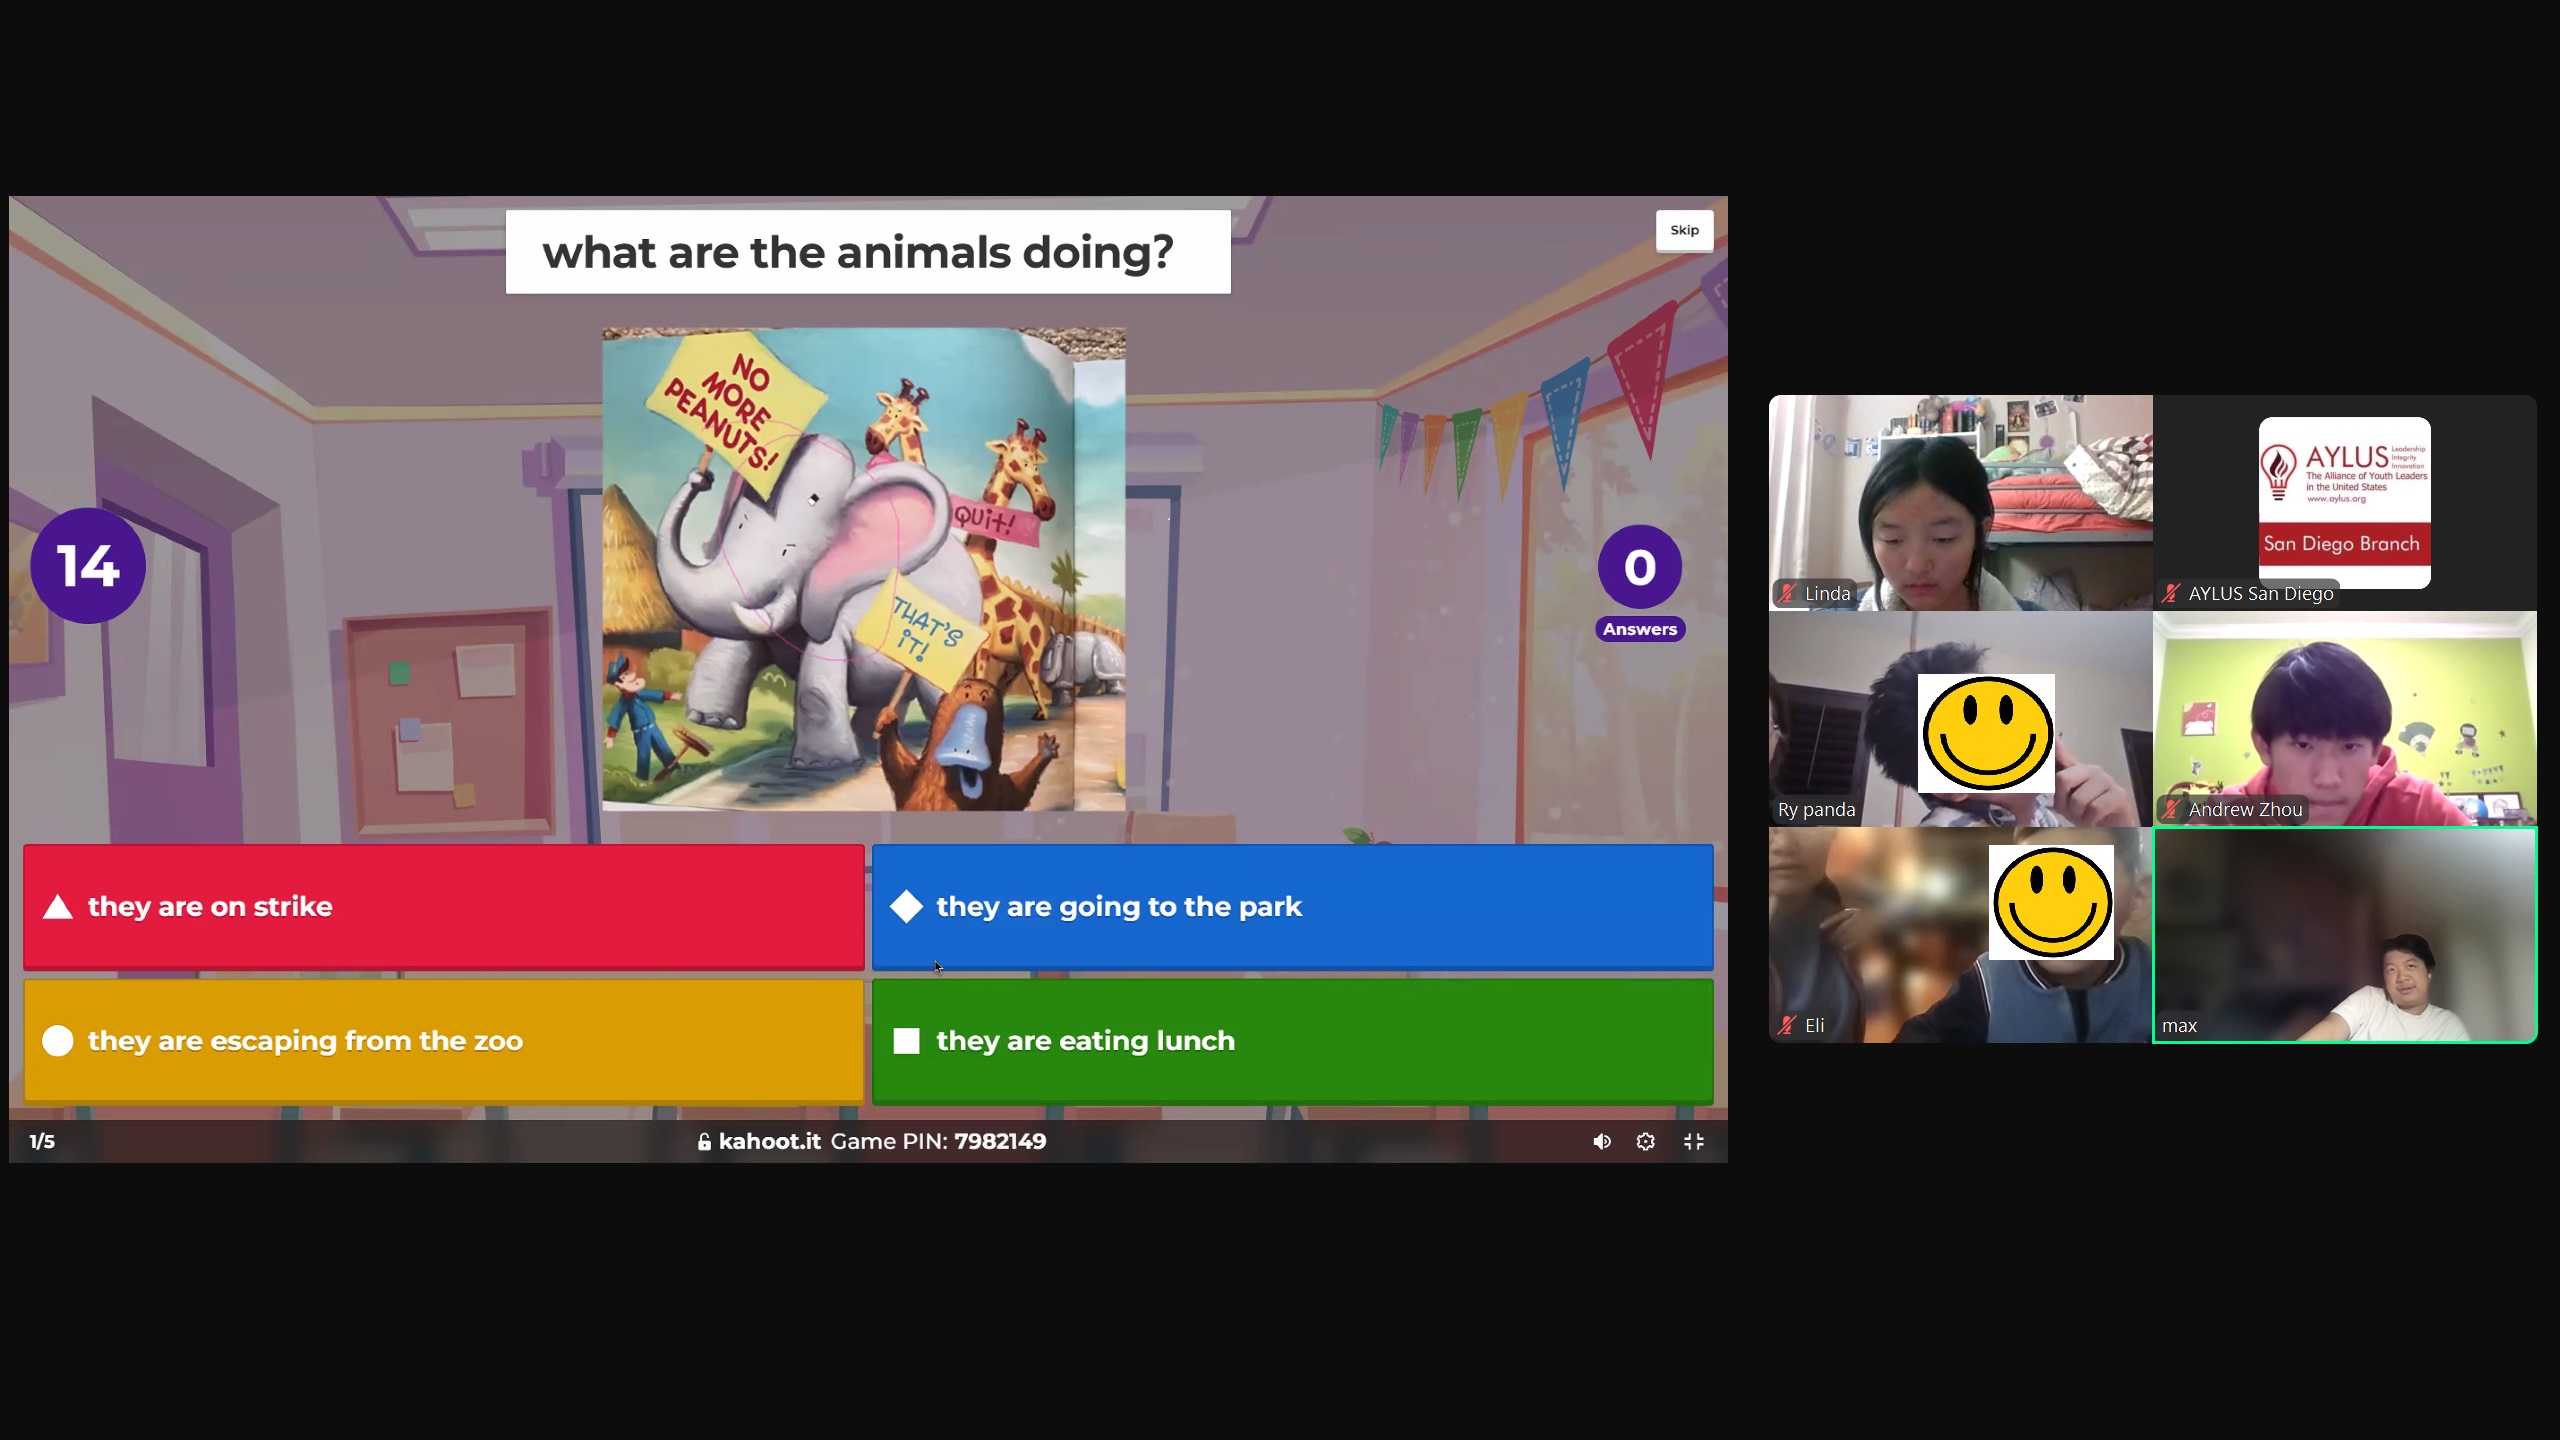Click the 'max' name label
Viewport: 2560px width, 1440px height.
point(2179,1025)
